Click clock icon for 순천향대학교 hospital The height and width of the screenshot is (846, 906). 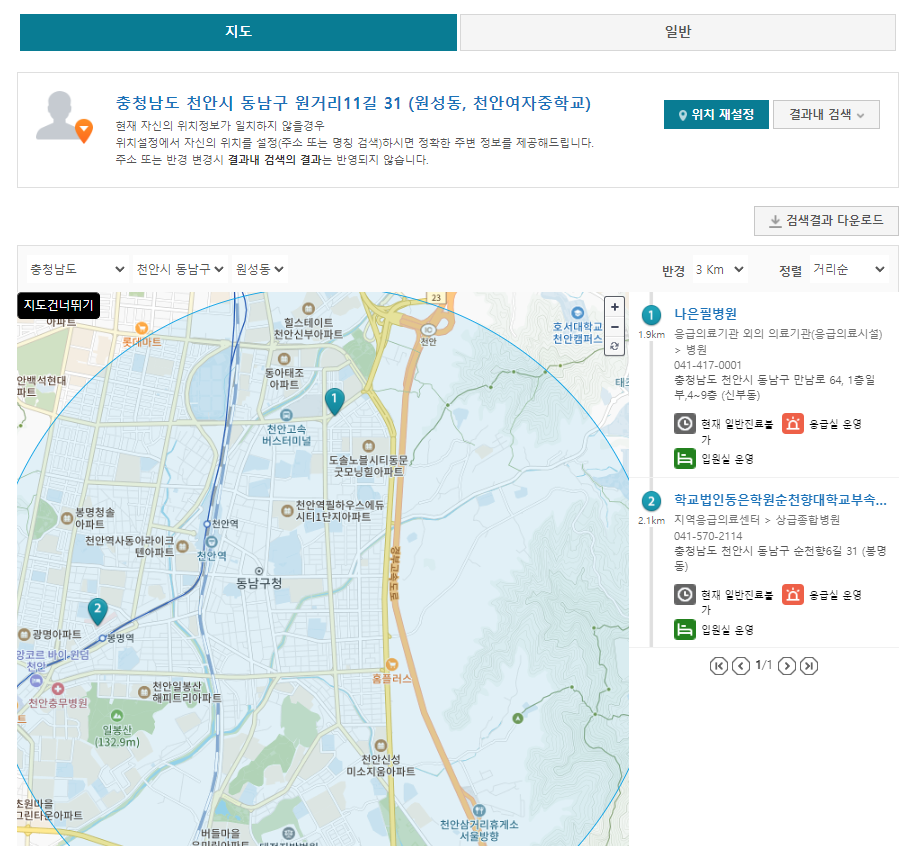coord(685,594)
